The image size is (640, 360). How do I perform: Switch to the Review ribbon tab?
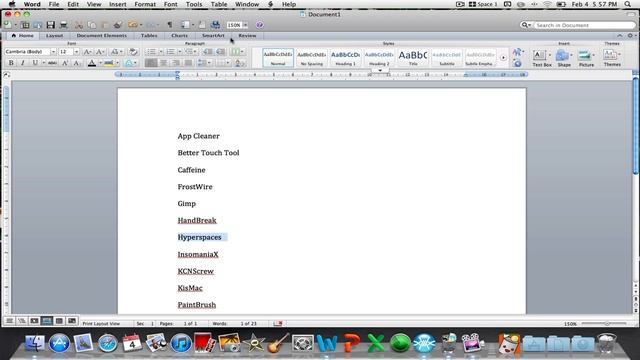247,36
